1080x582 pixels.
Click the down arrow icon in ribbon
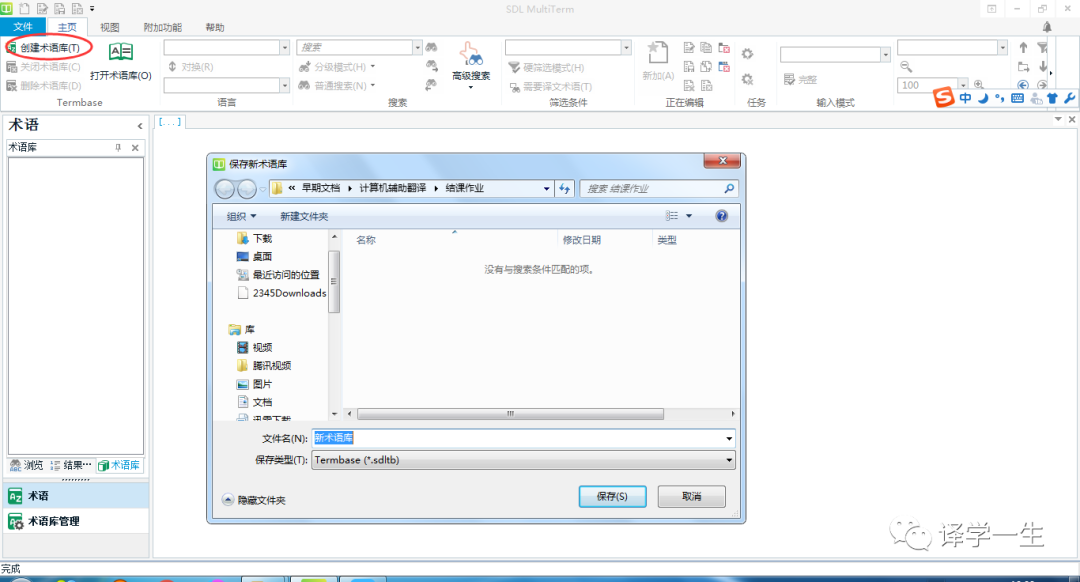(x=1043, y=67)
